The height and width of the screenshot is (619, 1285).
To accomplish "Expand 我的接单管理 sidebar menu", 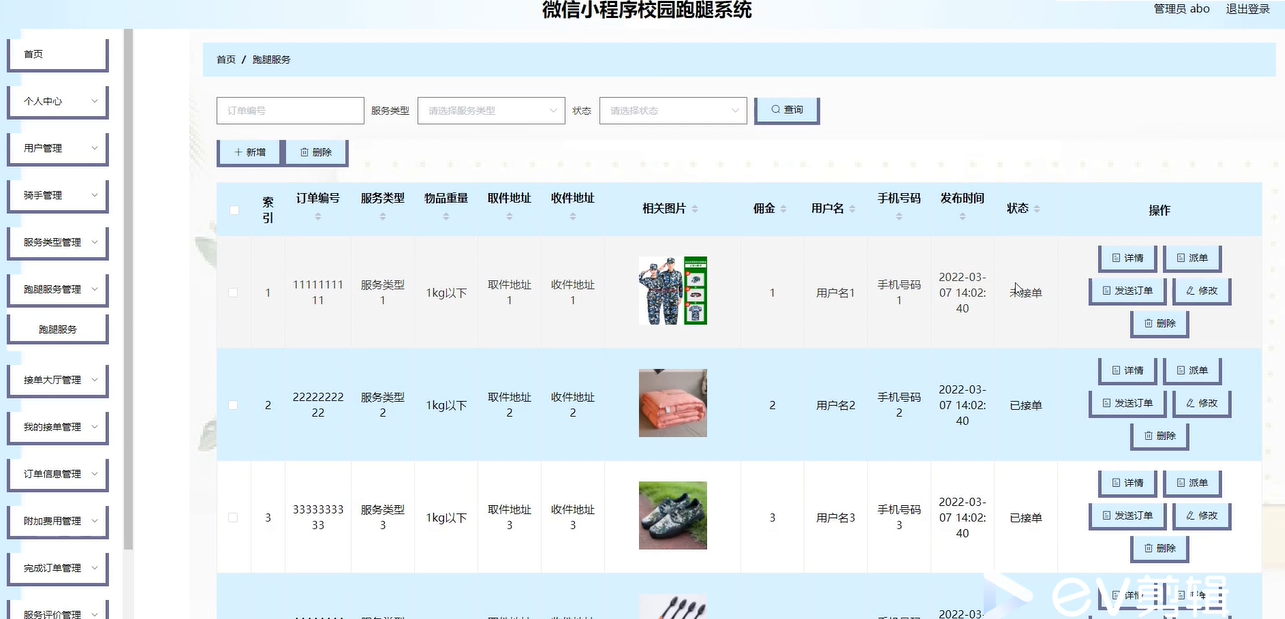I will [57, 427].
